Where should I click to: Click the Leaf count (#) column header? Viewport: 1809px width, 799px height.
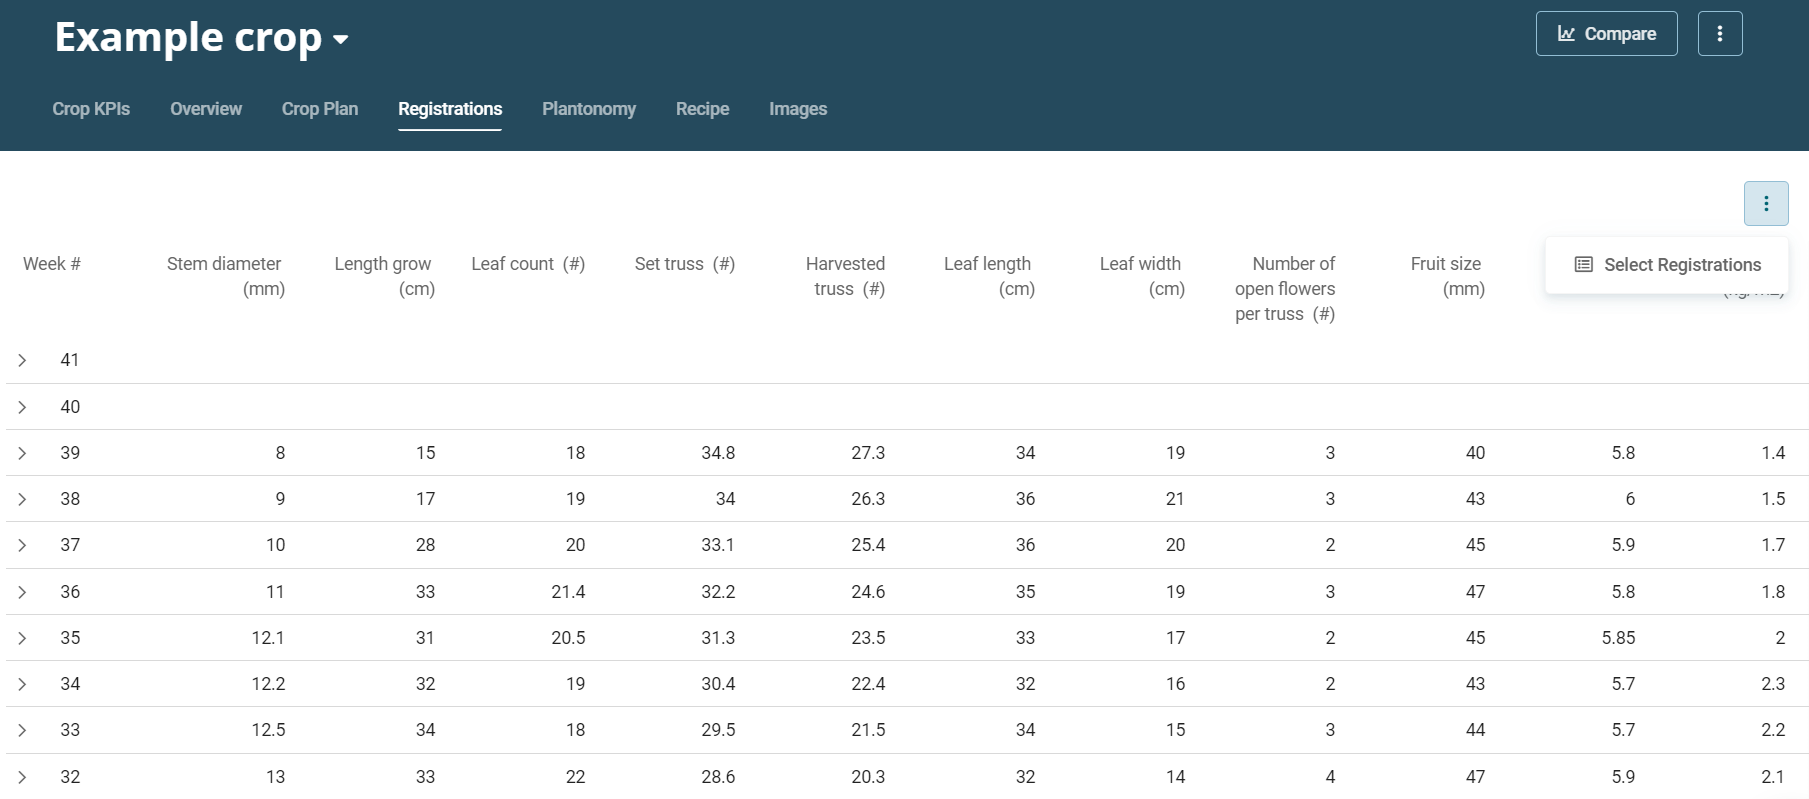coord(528,264)
